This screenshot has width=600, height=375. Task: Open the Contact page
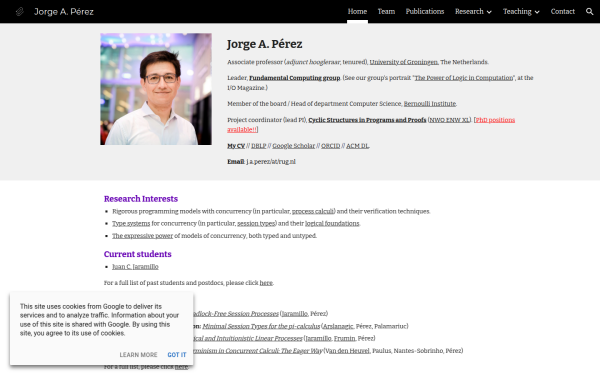[x=562, y=11]
